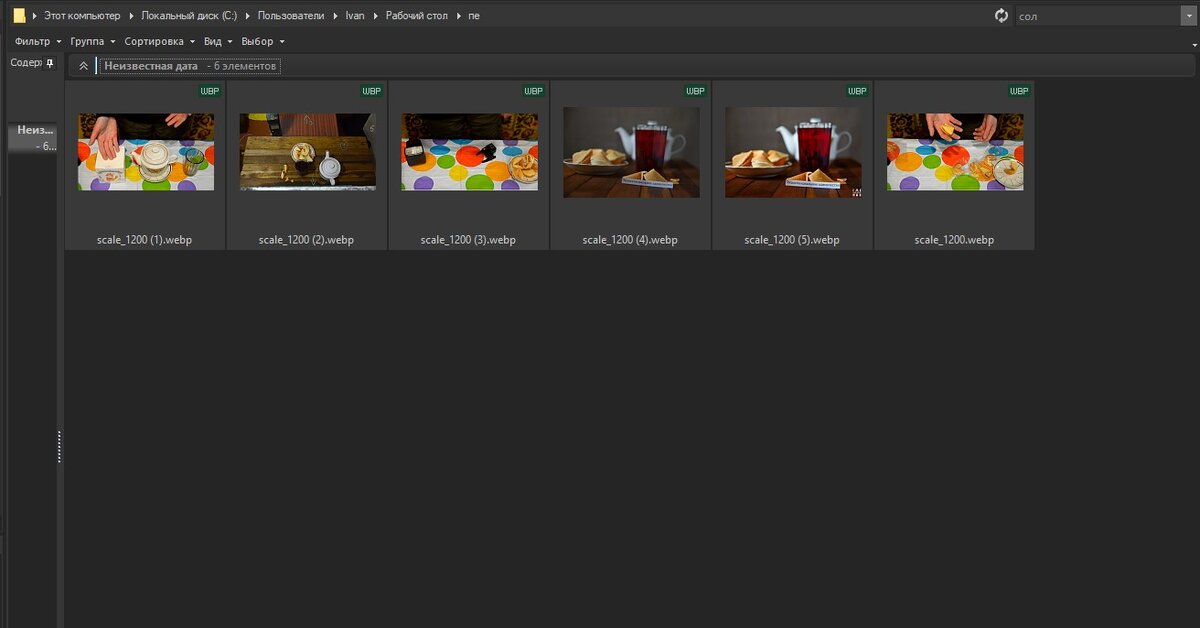1200x628 pixels.
Task: Click the file name scale_1200 (3).webp
Action: tap(469, 240)
